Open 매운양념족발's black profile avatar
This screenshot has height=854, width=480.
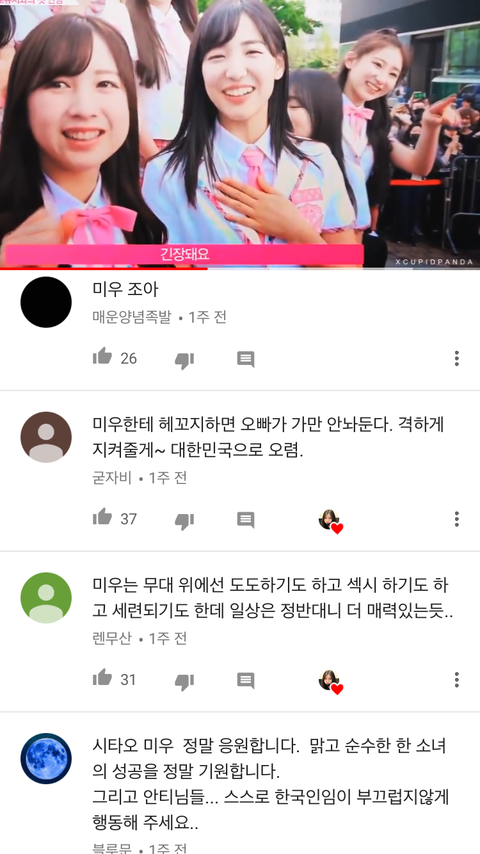tap(46, 302)
